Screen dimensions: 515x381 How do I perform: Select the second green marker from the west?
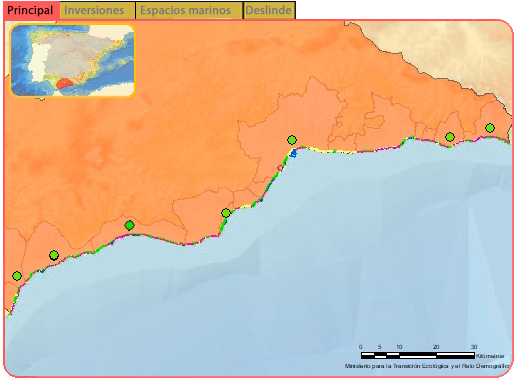pos(54,255)
